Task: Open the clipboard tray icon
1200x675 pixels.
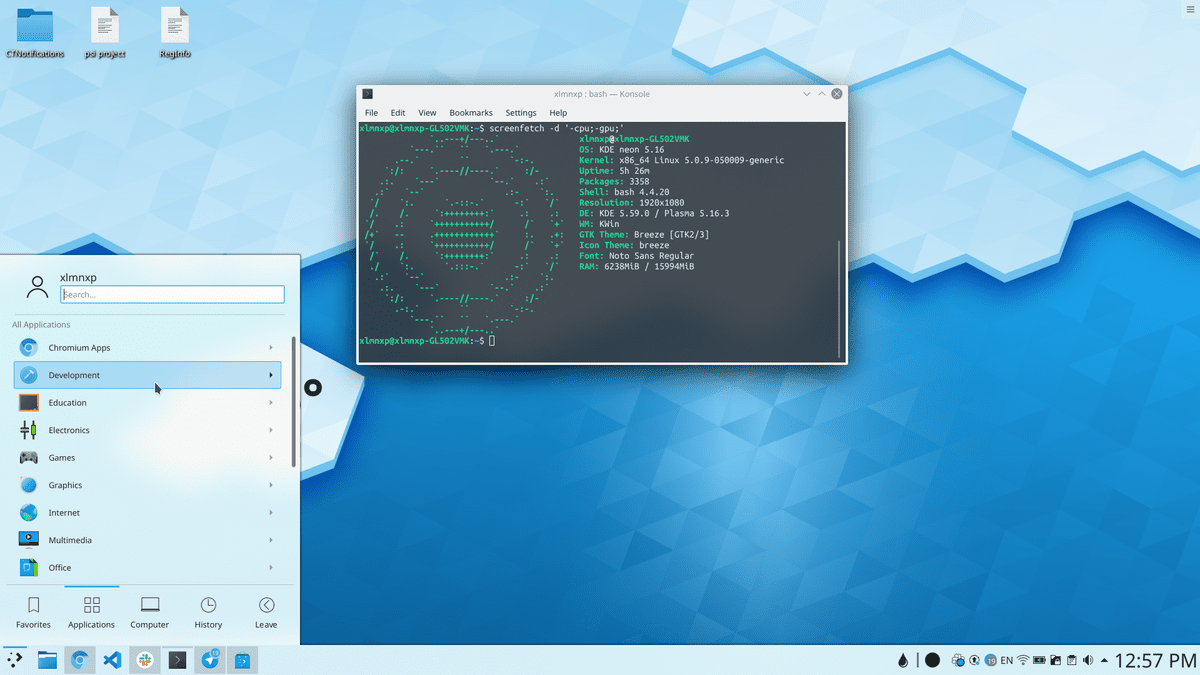Action: [1070, 660]
